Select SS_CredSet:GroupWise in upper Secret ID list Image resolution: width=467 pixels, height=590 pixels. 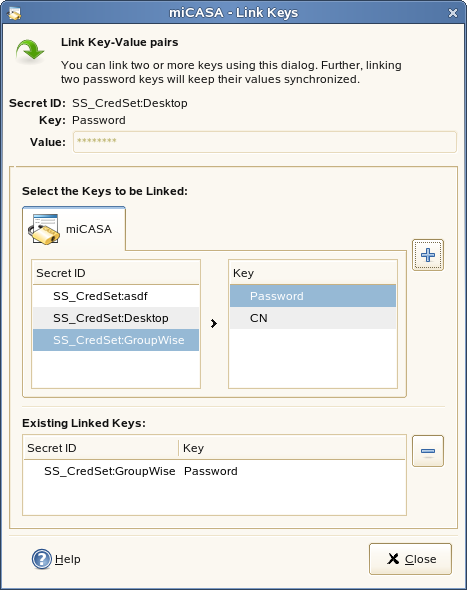tap(116, 340)
